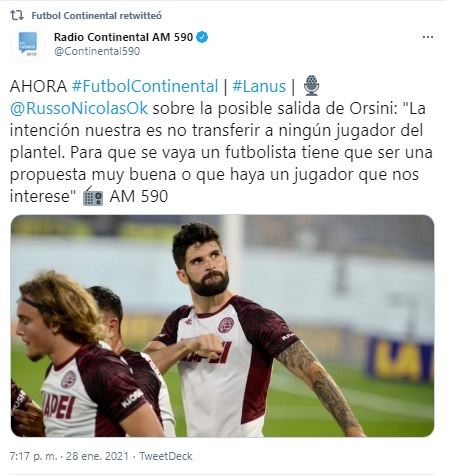Click Radio Continental profile avatar
The height and width of the screenshot is (476, 450).
(x=28, y=44)
